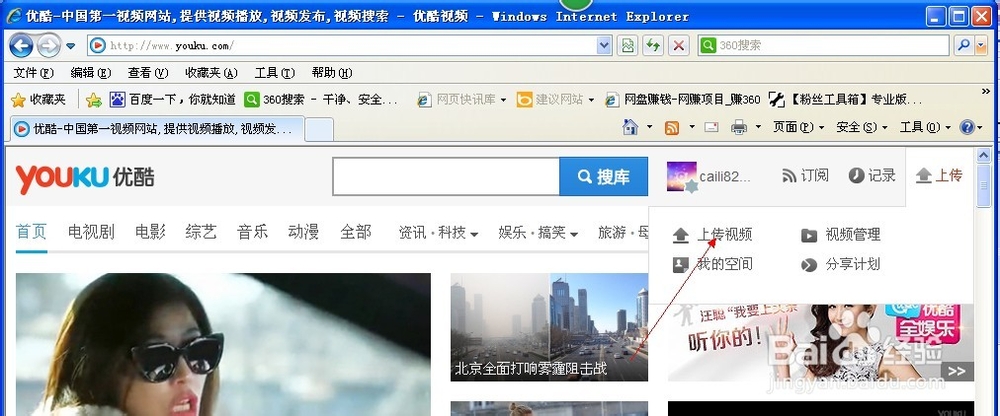Viewport: 1000px width, 416px height.
Task: Go to the 综艺 navigation tab
Action: tap(202, 232)
